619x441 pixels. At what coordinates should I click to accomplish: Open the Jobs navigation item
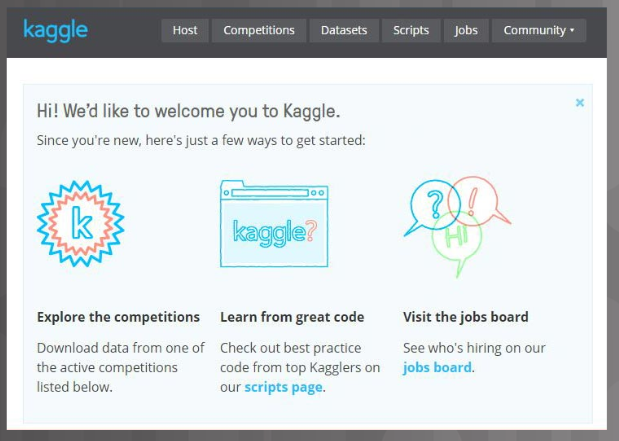pyautogui.click(x=466, y=30)
